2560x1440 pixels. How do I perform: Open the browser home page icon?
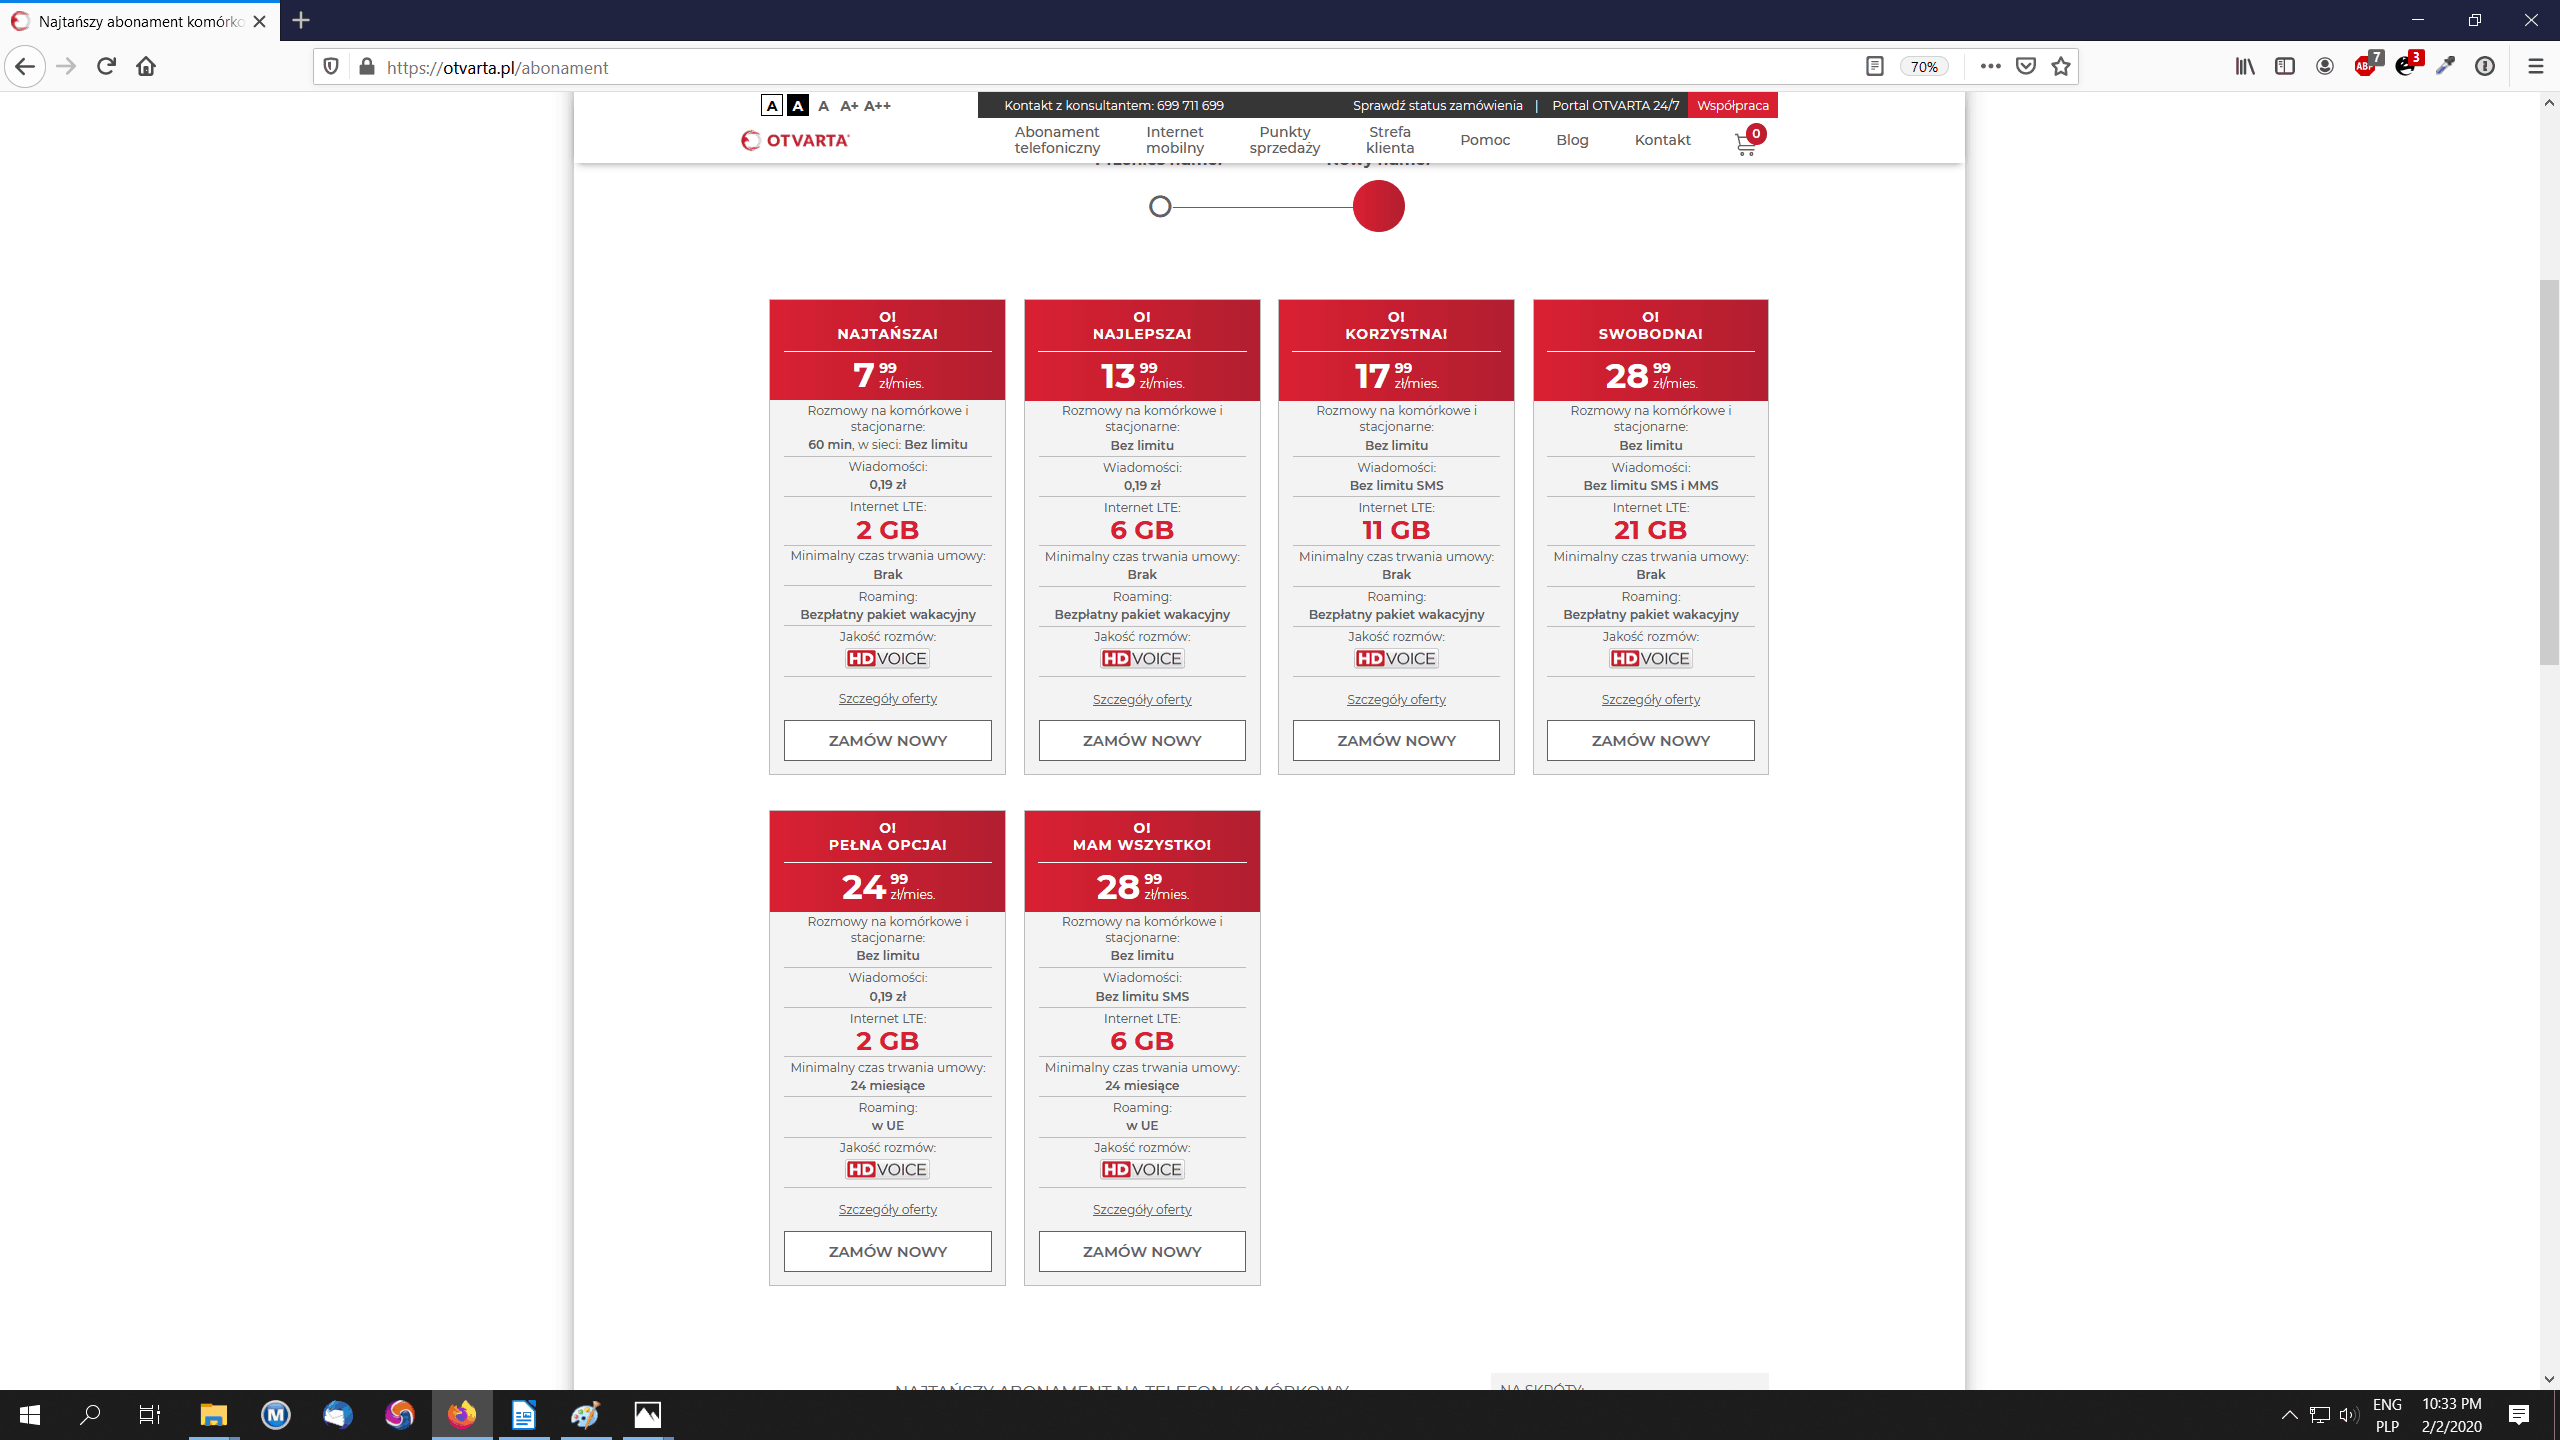[x=146, y=67]
